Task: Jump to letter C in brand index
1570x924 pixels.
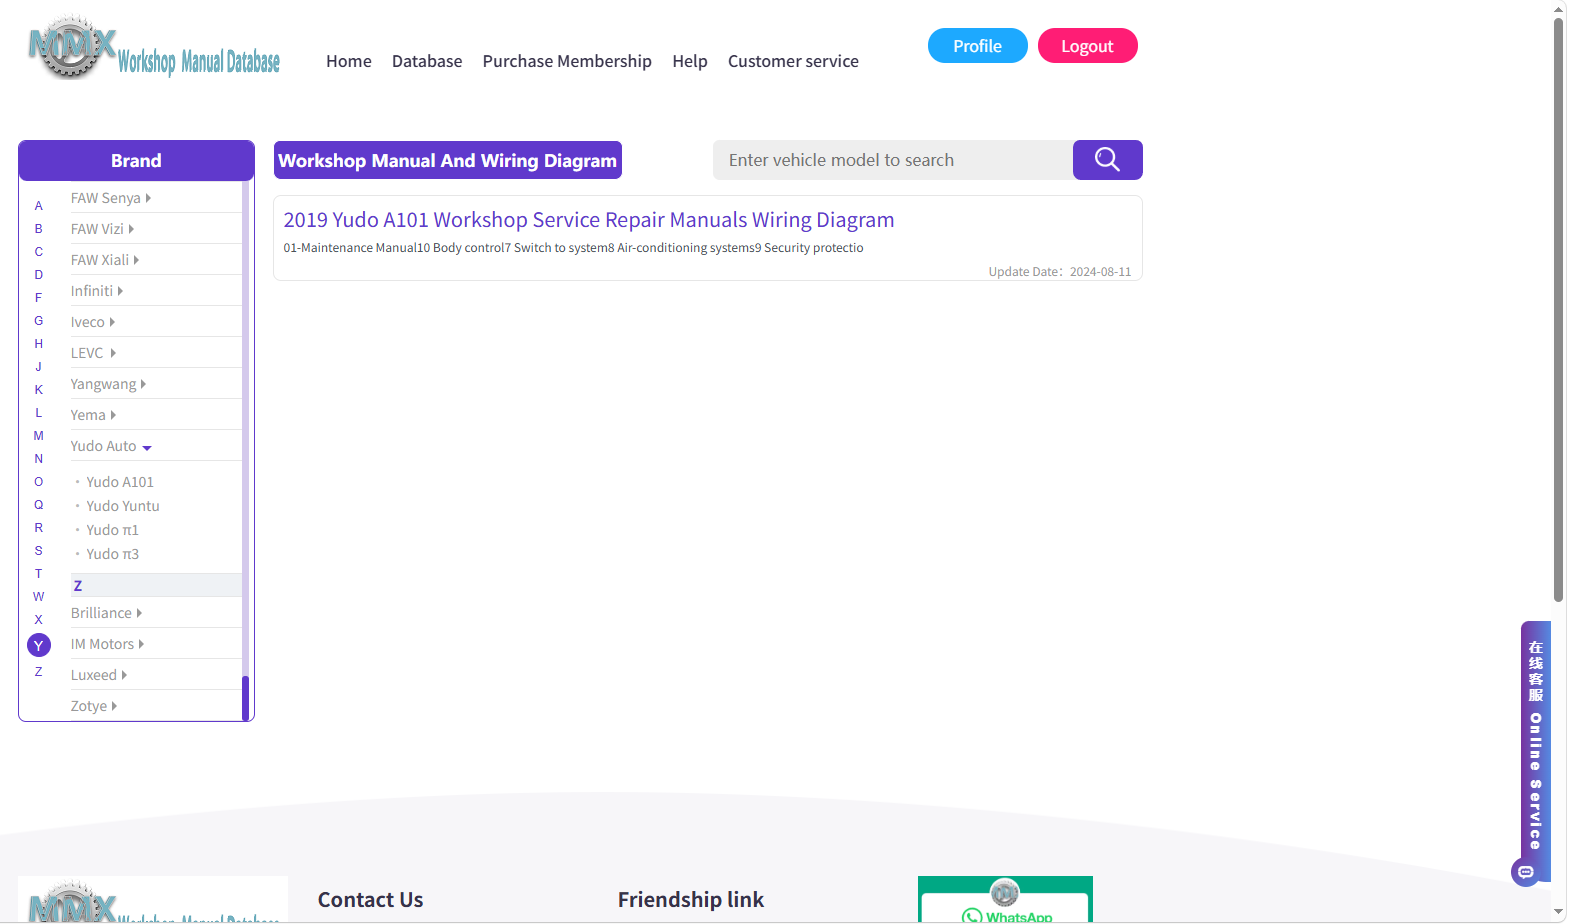Action: [x=39, y=252]
